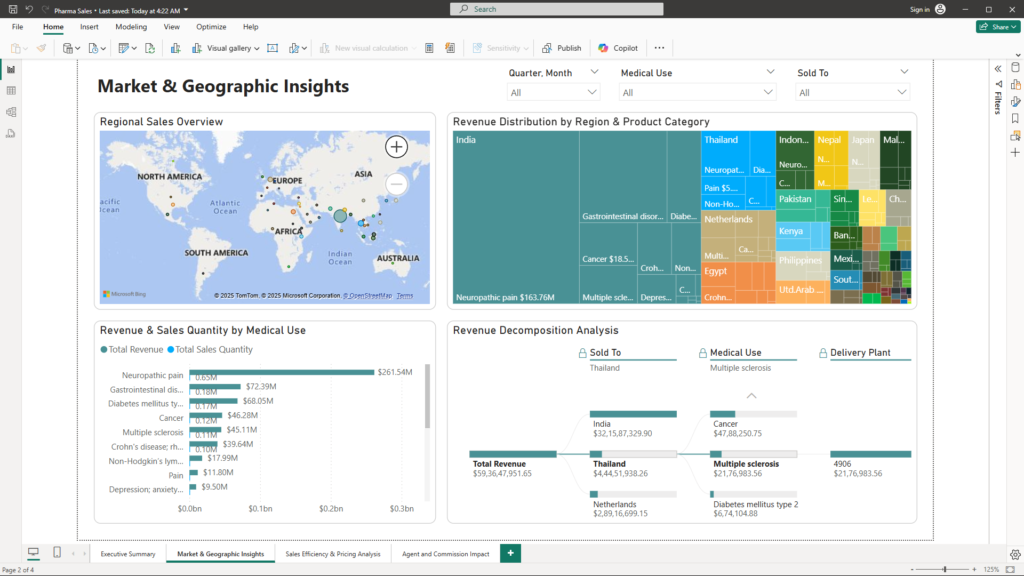Switch to mobile layout icon
1024x576 pixels.
pyautogui.click(x=56, y=553)
